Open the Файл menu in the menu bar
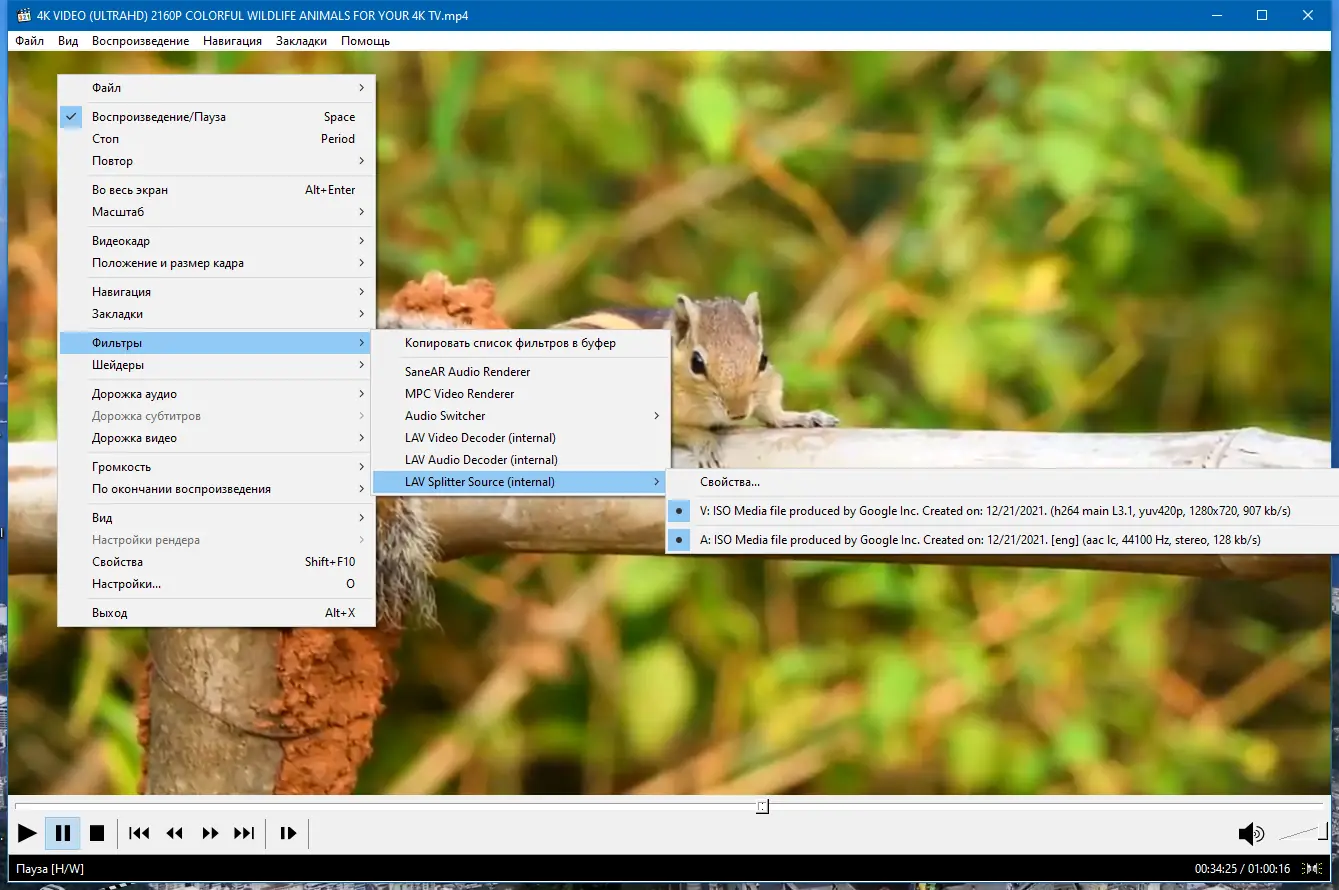The height and width of the screenshot is (890, 1339). point(30,41)
